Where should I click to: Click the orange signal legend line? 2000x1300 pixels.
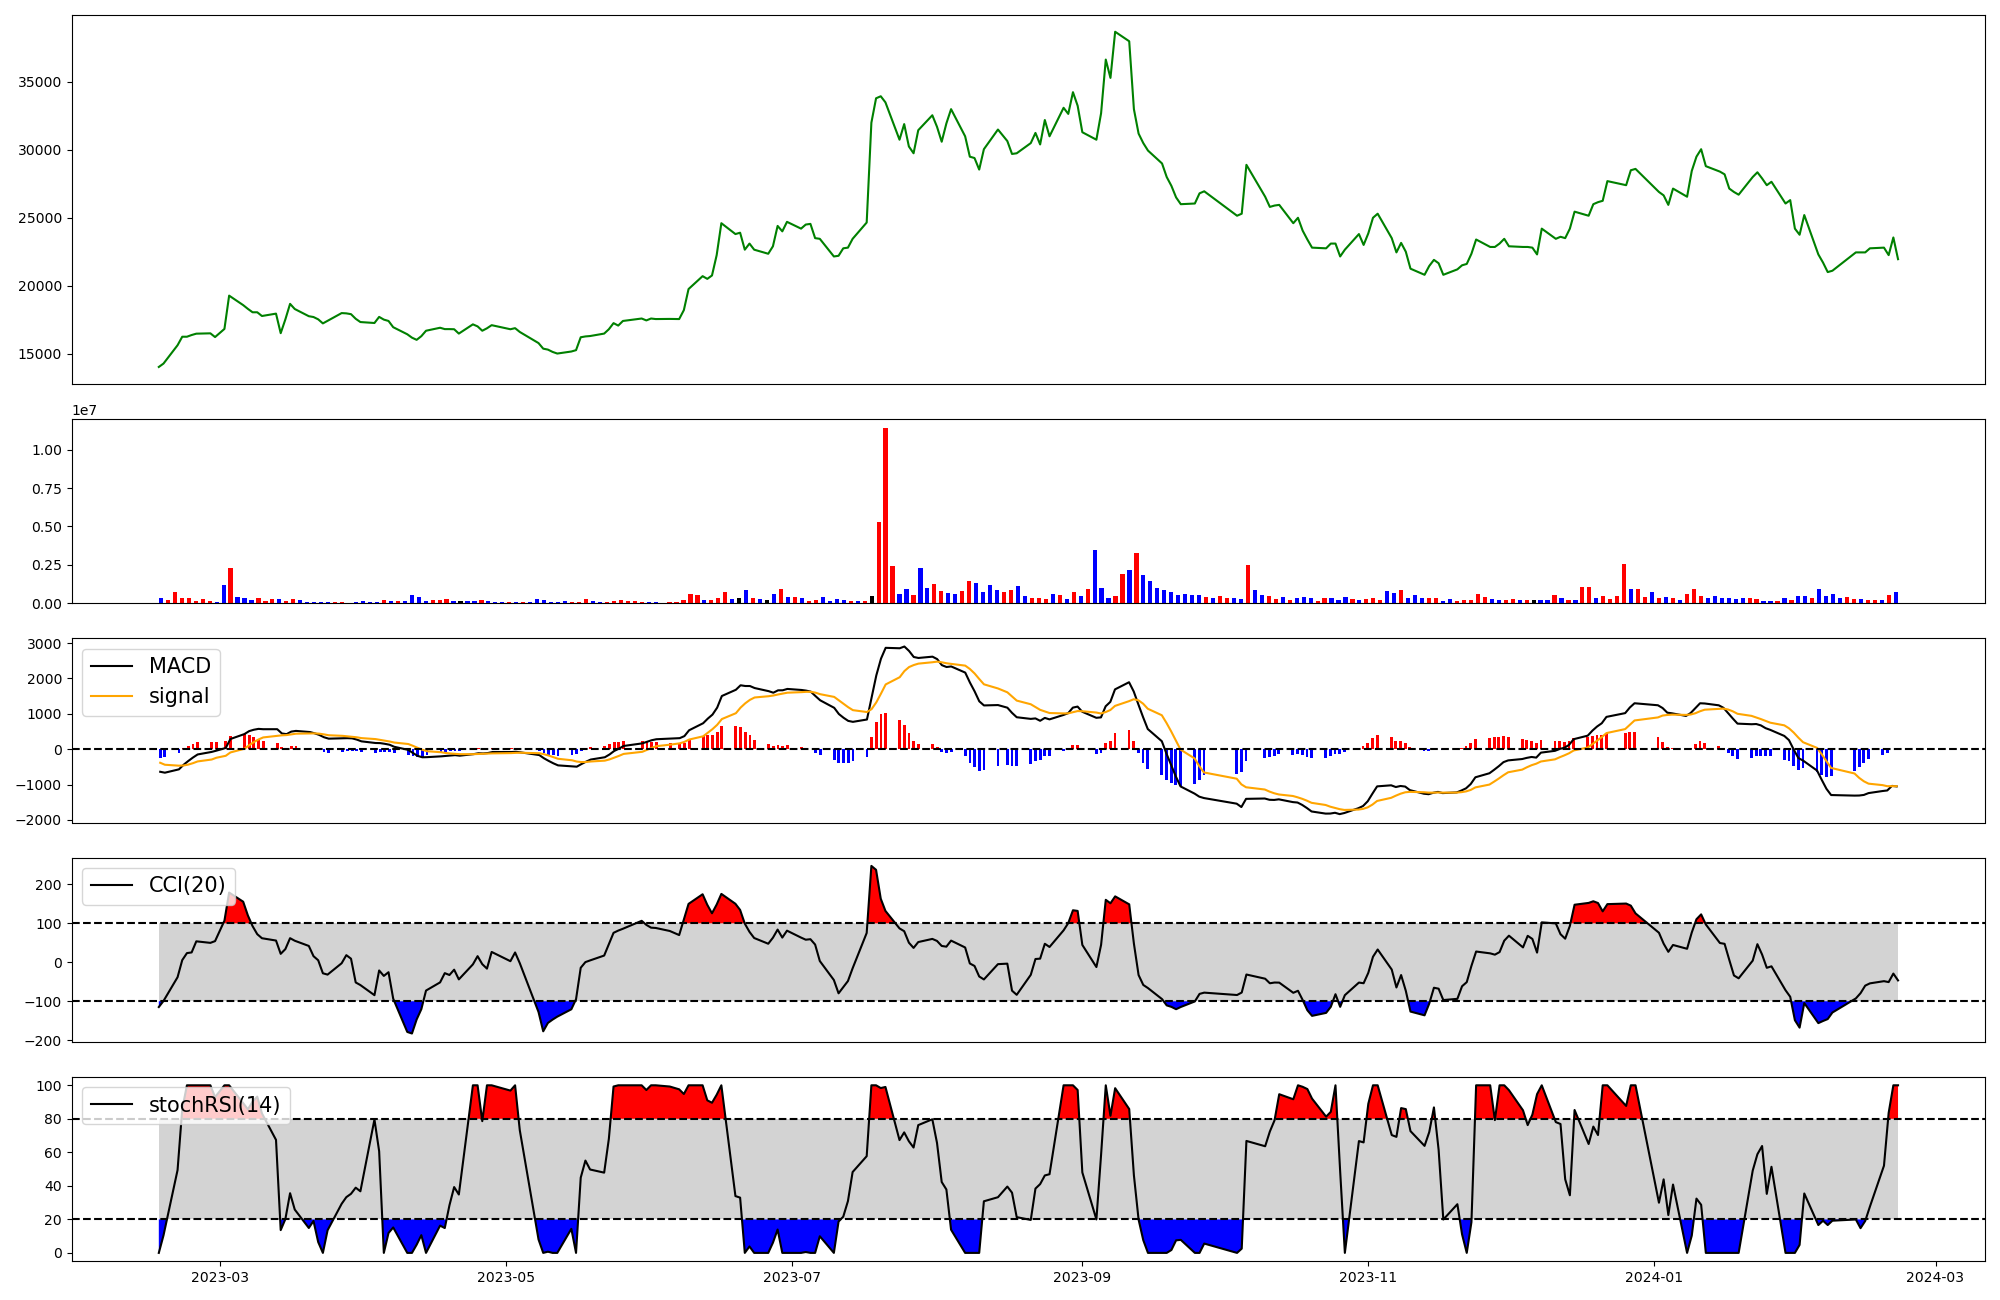tap(113, 696)
